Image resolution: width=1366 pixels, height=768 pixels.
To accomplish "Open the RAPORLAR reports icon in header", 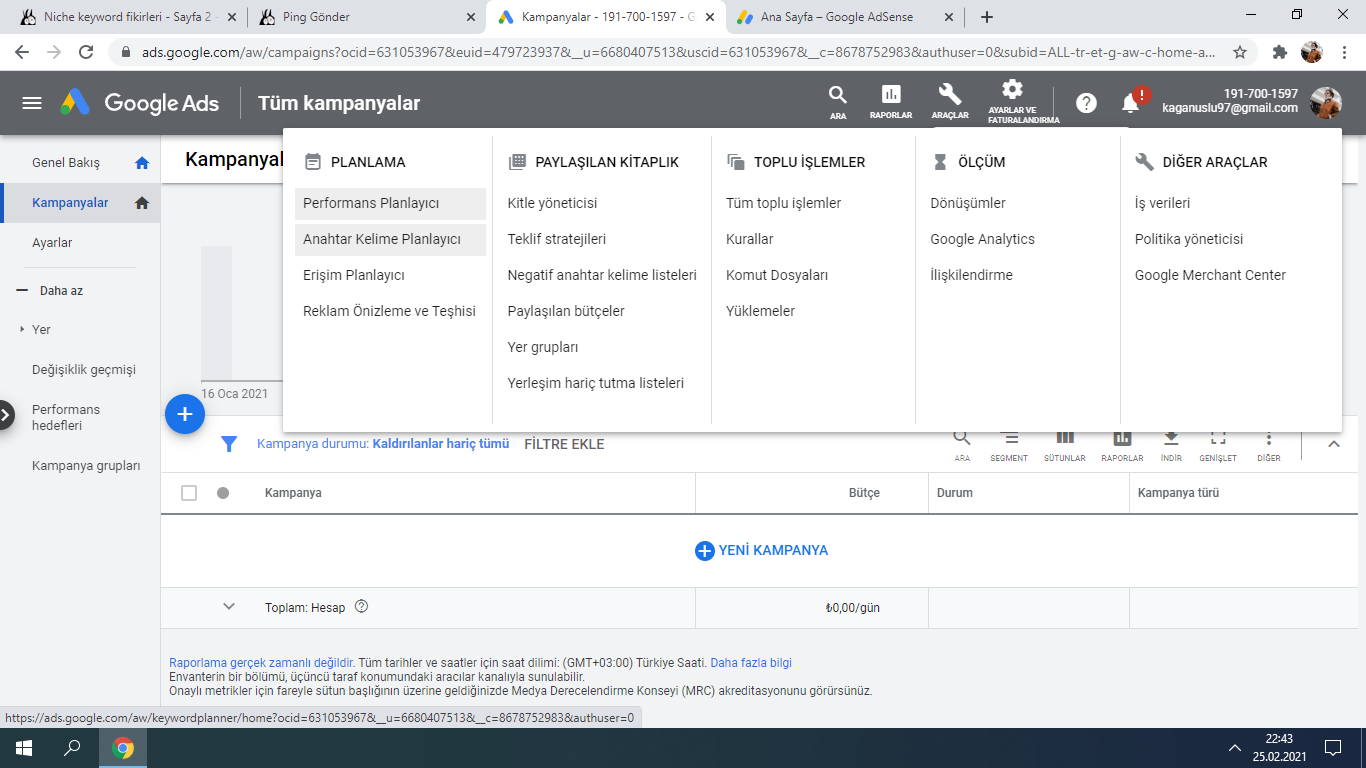I will tap(890, 102).
